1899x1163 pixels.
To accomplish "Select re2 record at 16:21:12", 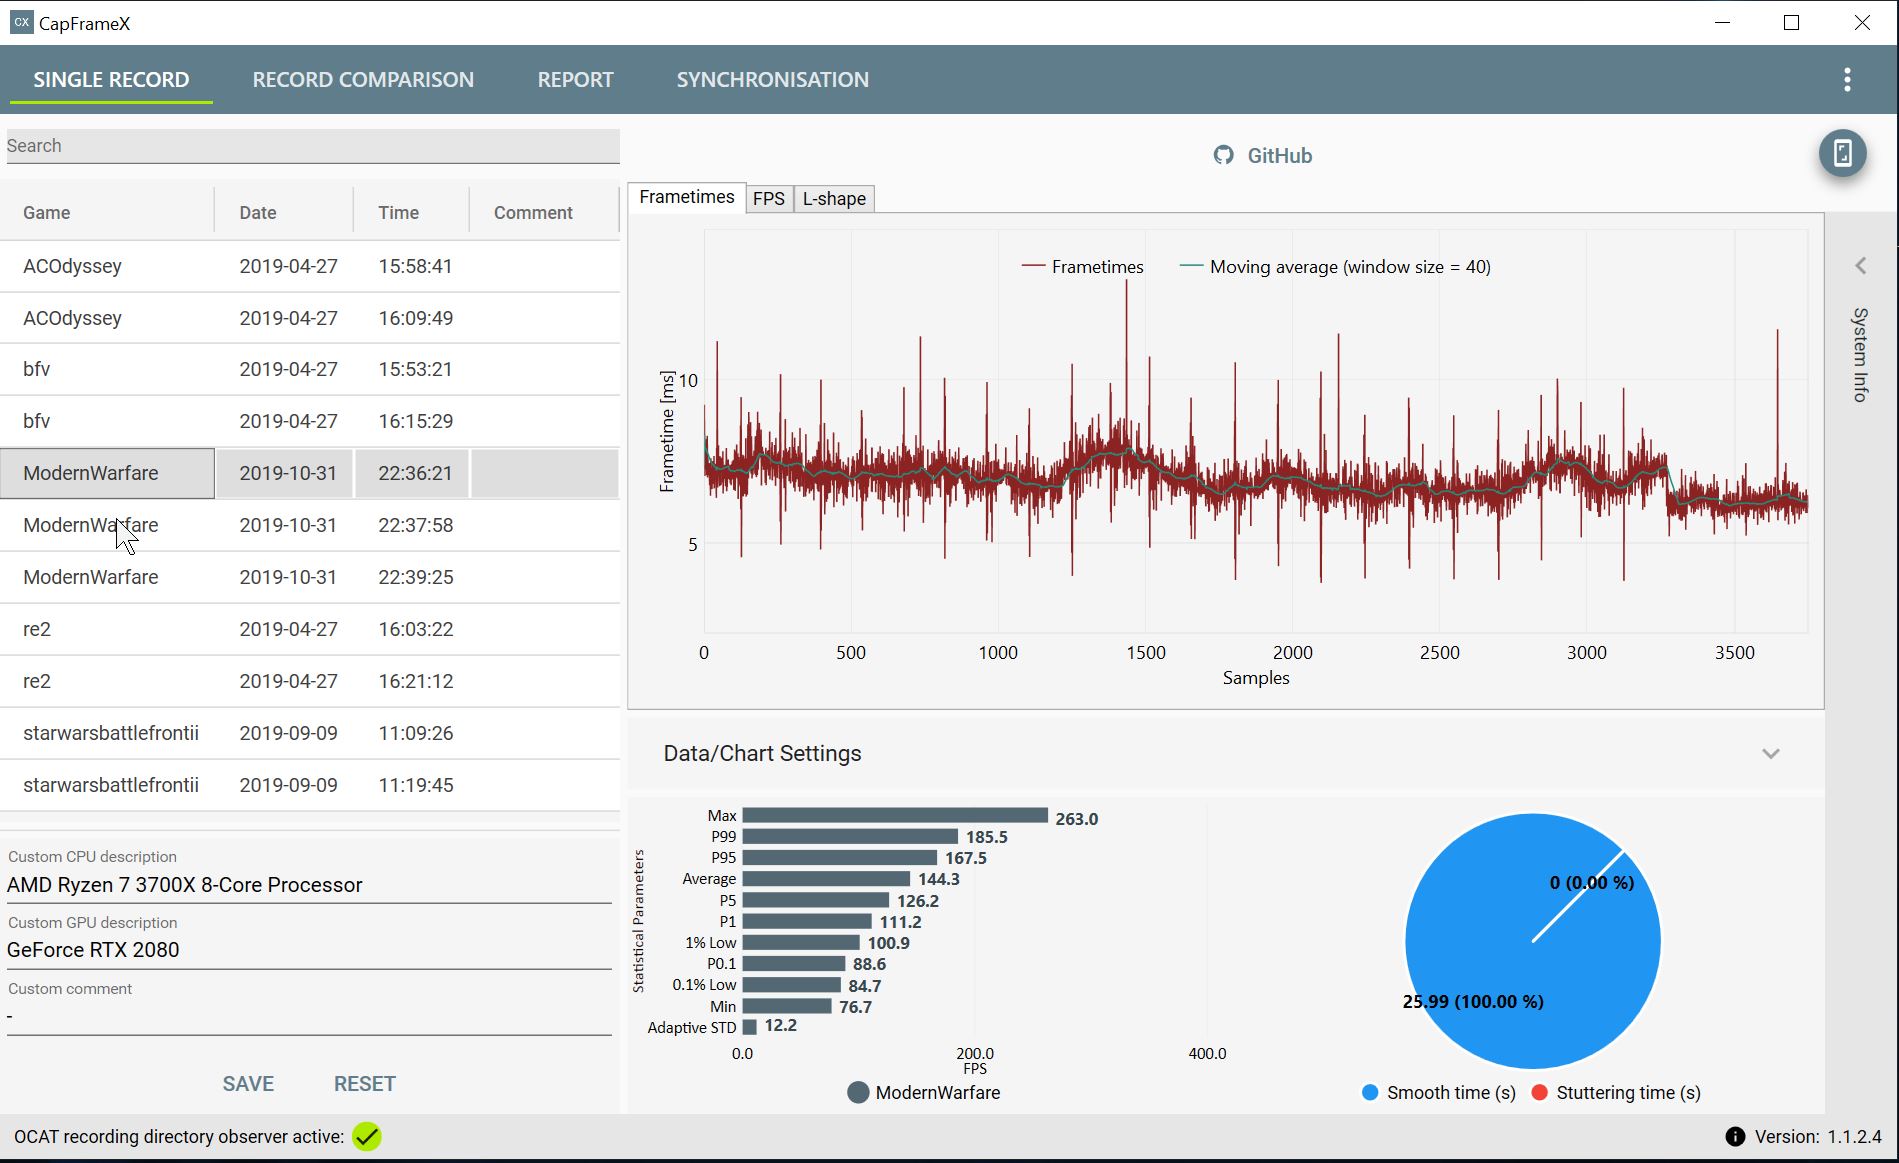I will [310, 681].
